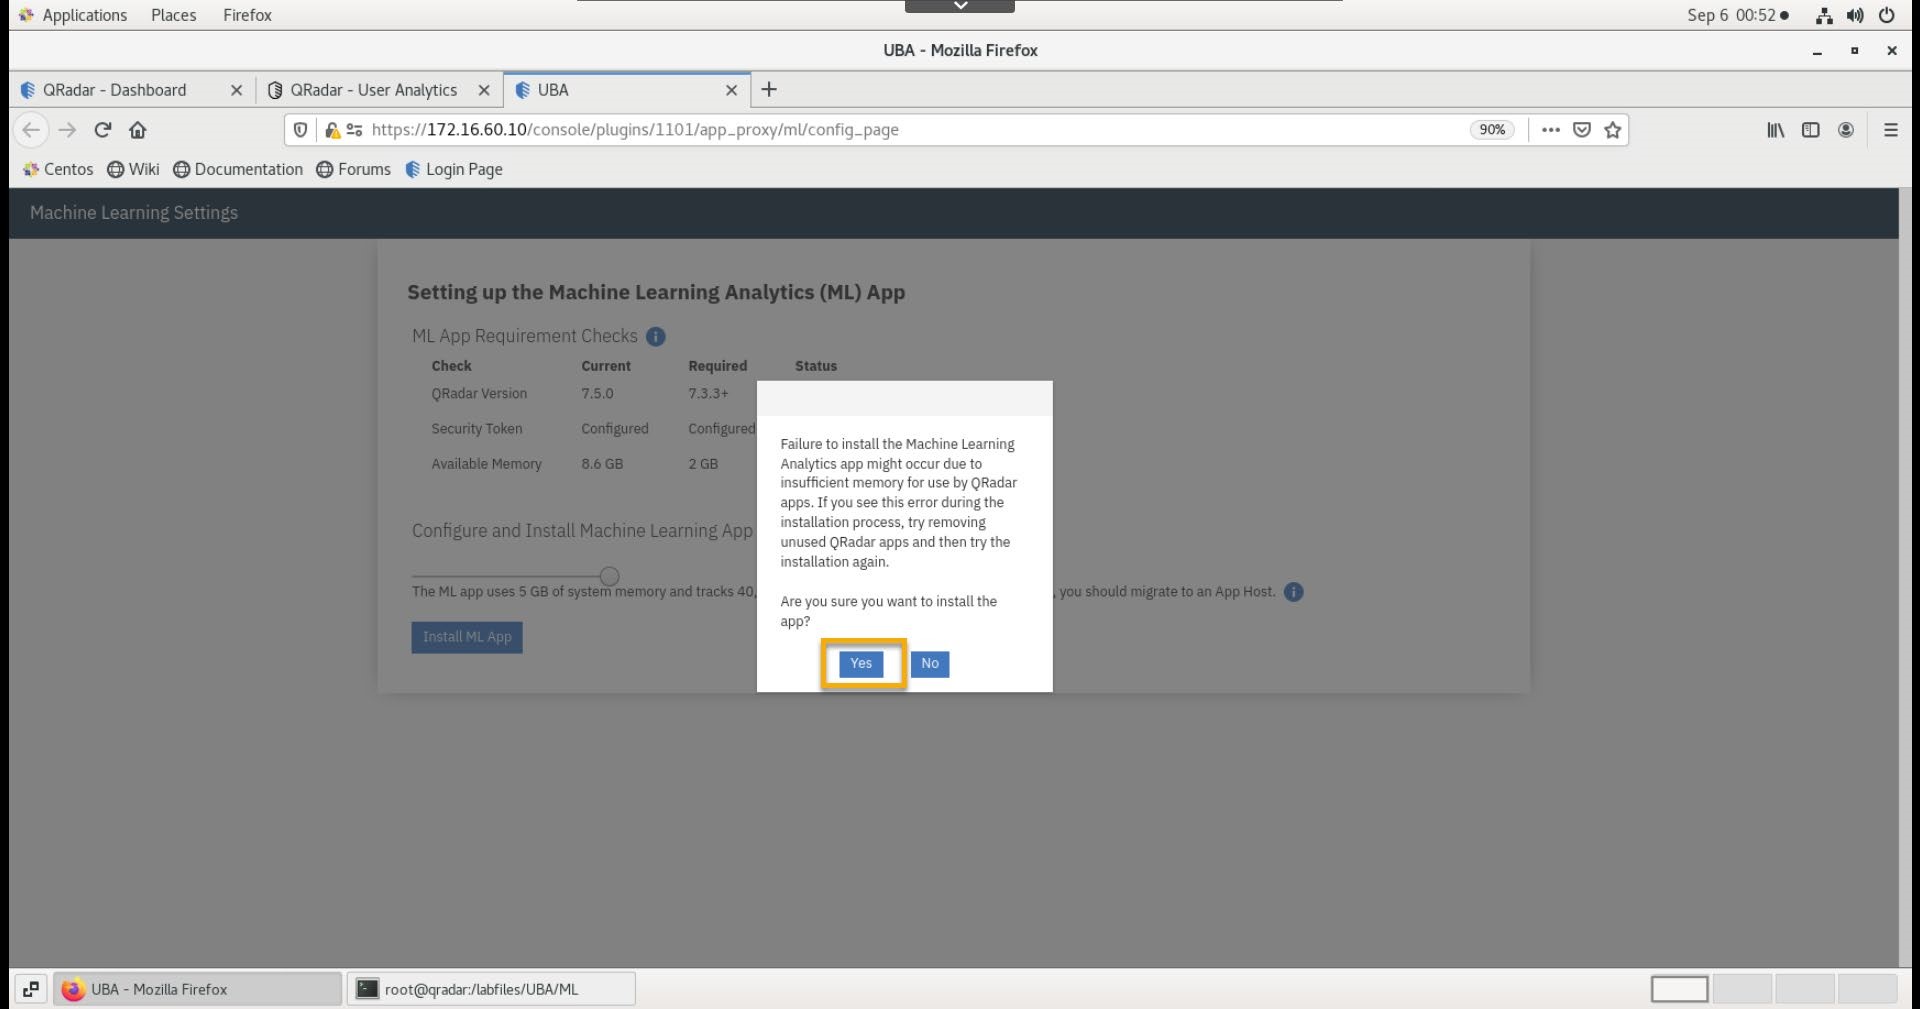This screenshot has height=1009, width=1920.
Task: Open ML App Requirement Checks info icon
Action: pyautogui.click(x=656, y=337)
